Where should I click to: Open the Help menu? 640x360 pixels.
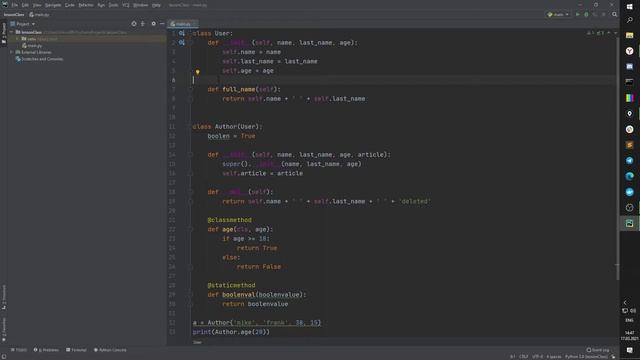tap(156, 5)
